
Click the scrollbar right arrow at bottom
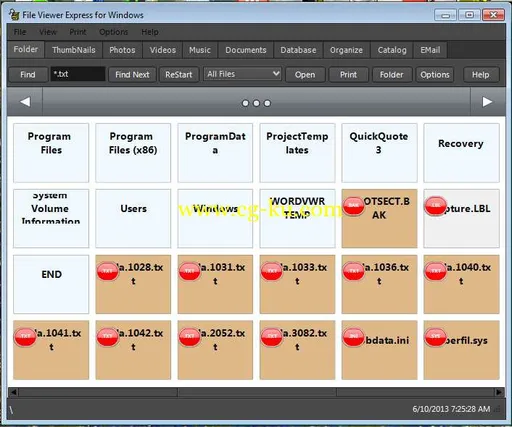click(499, 392)
